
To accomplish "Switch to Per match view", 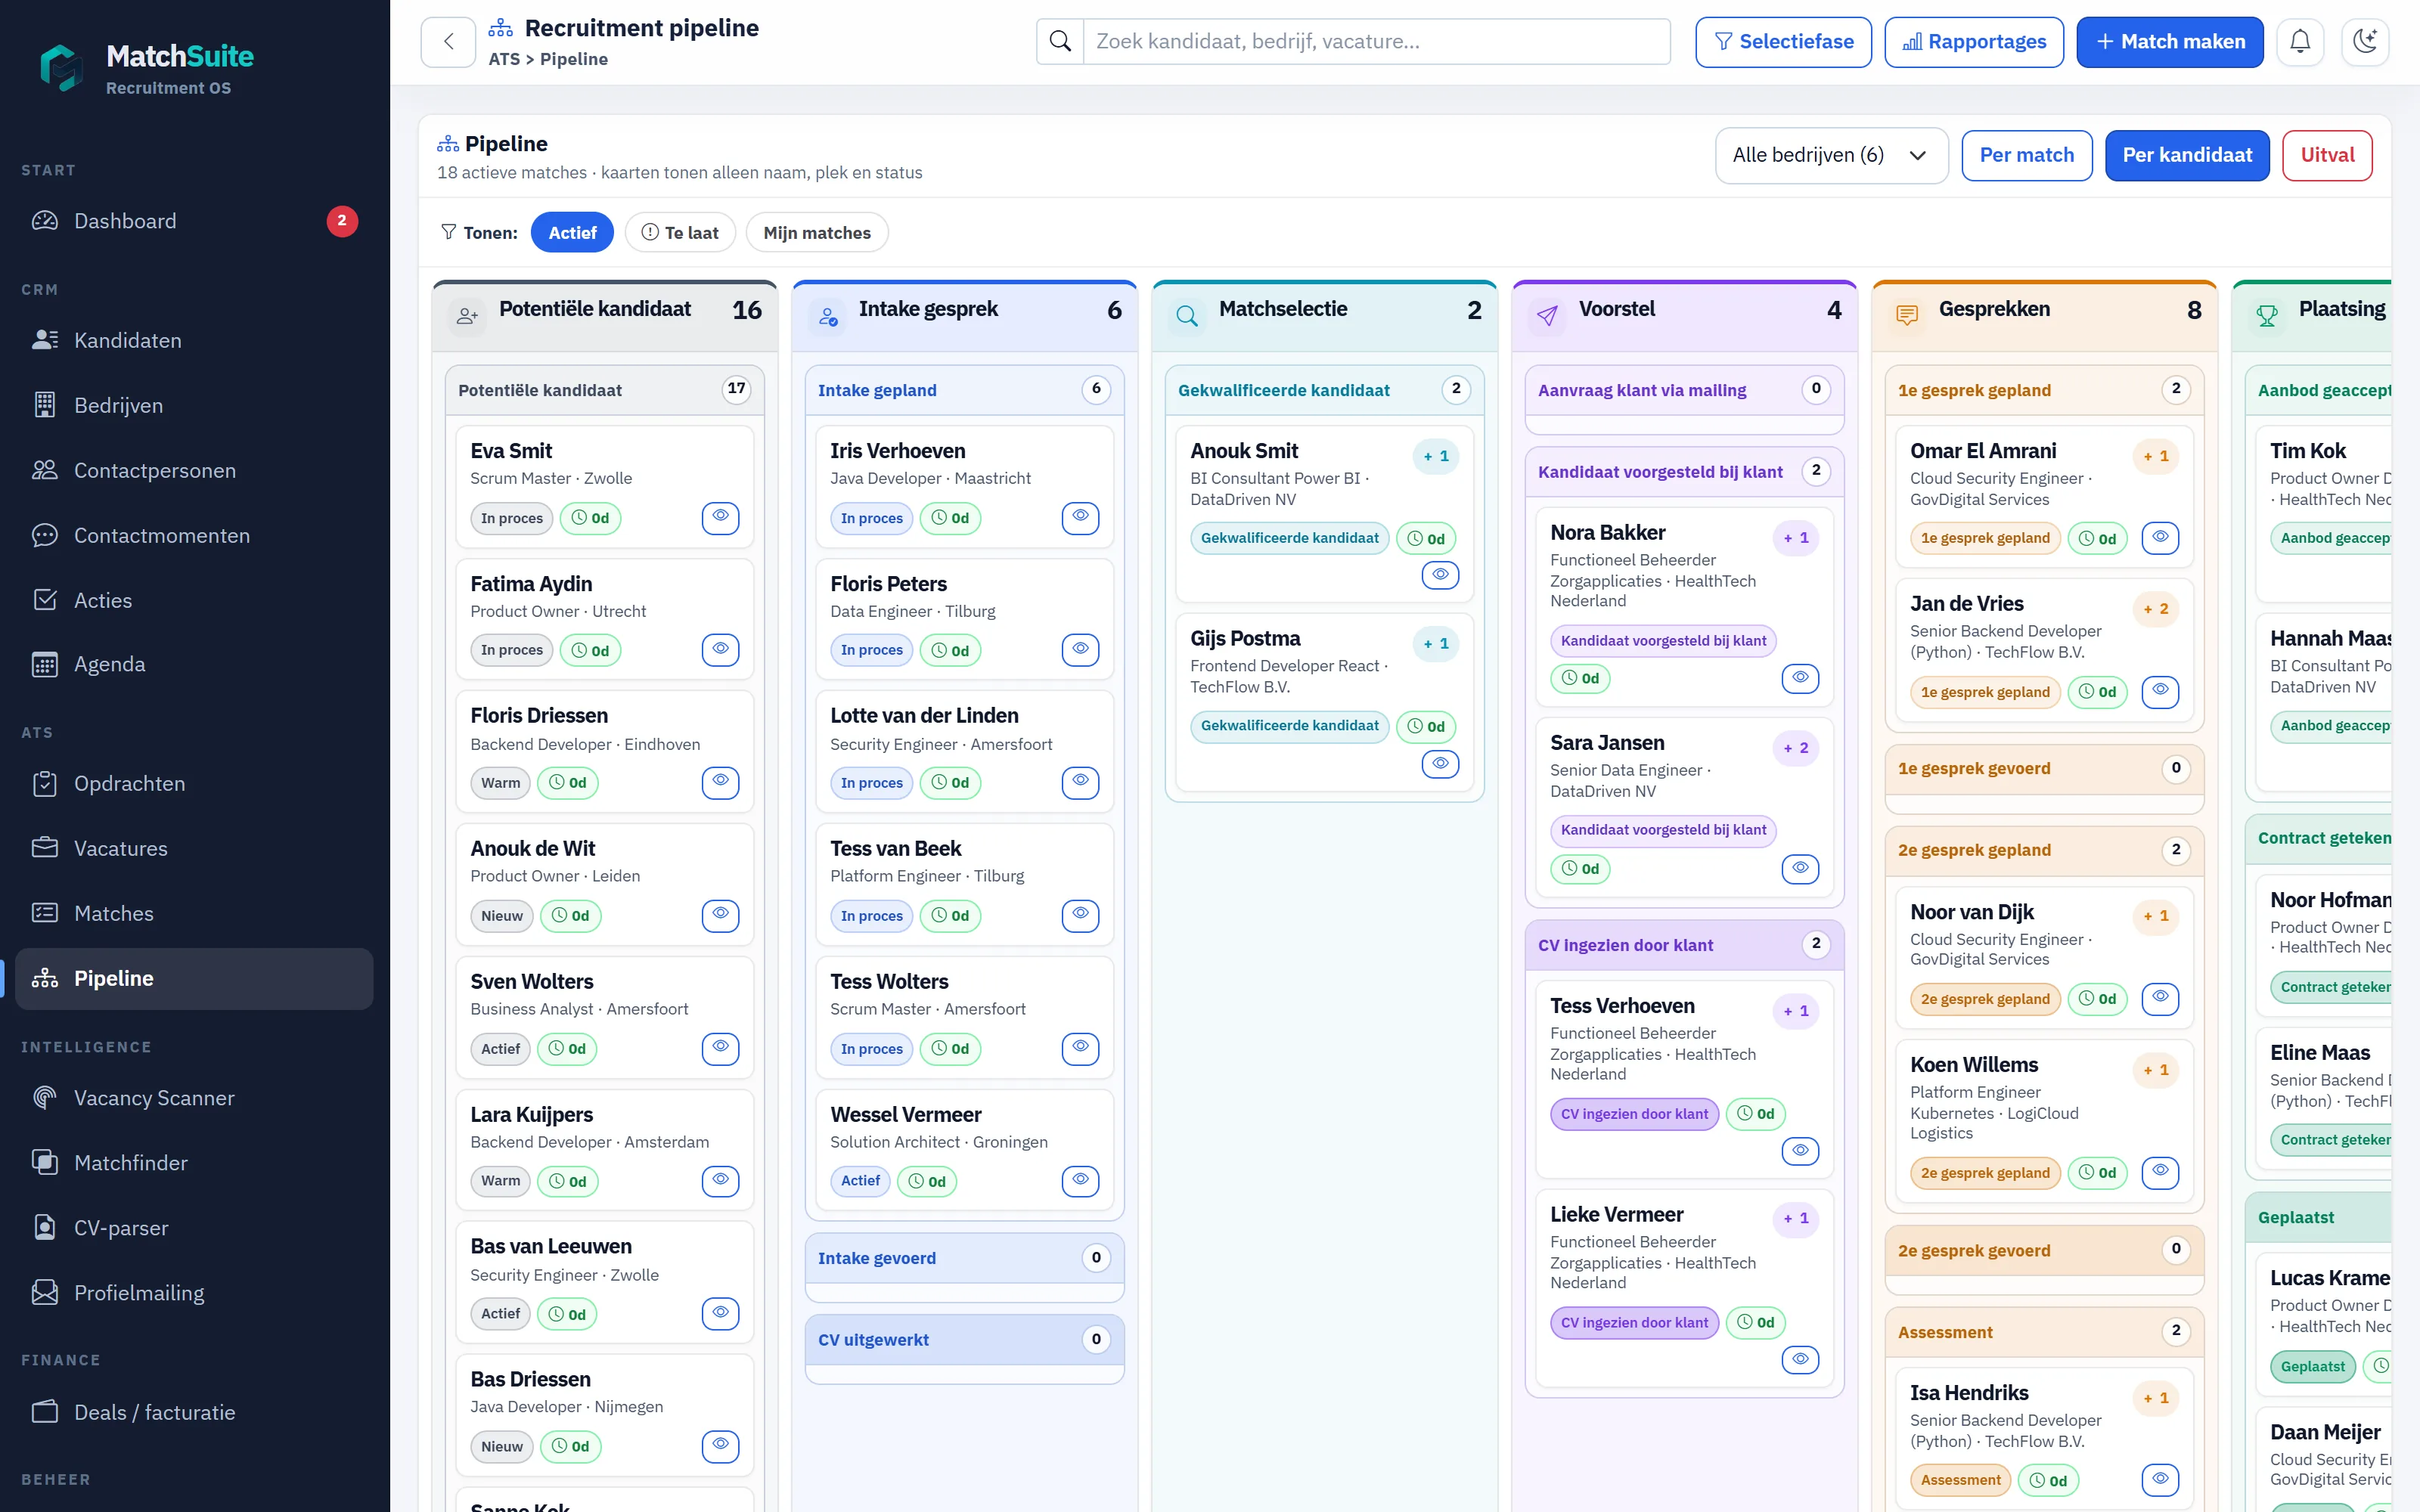I will (2027, 155).
